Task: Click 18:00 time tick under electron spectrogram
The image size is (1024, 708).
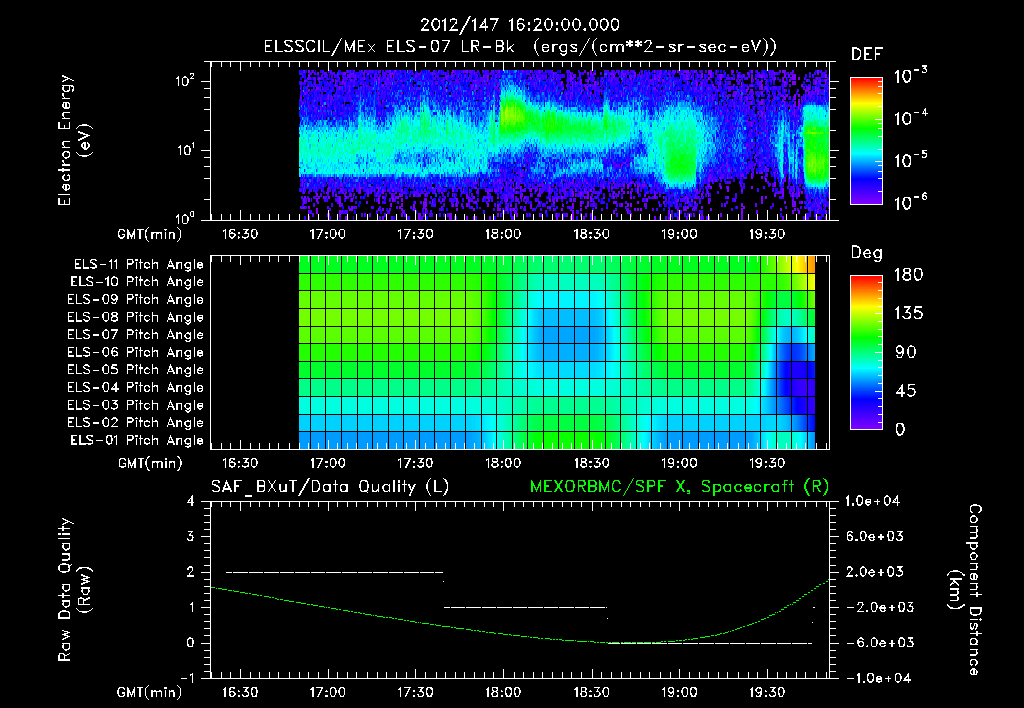Action: click(503, 234)
